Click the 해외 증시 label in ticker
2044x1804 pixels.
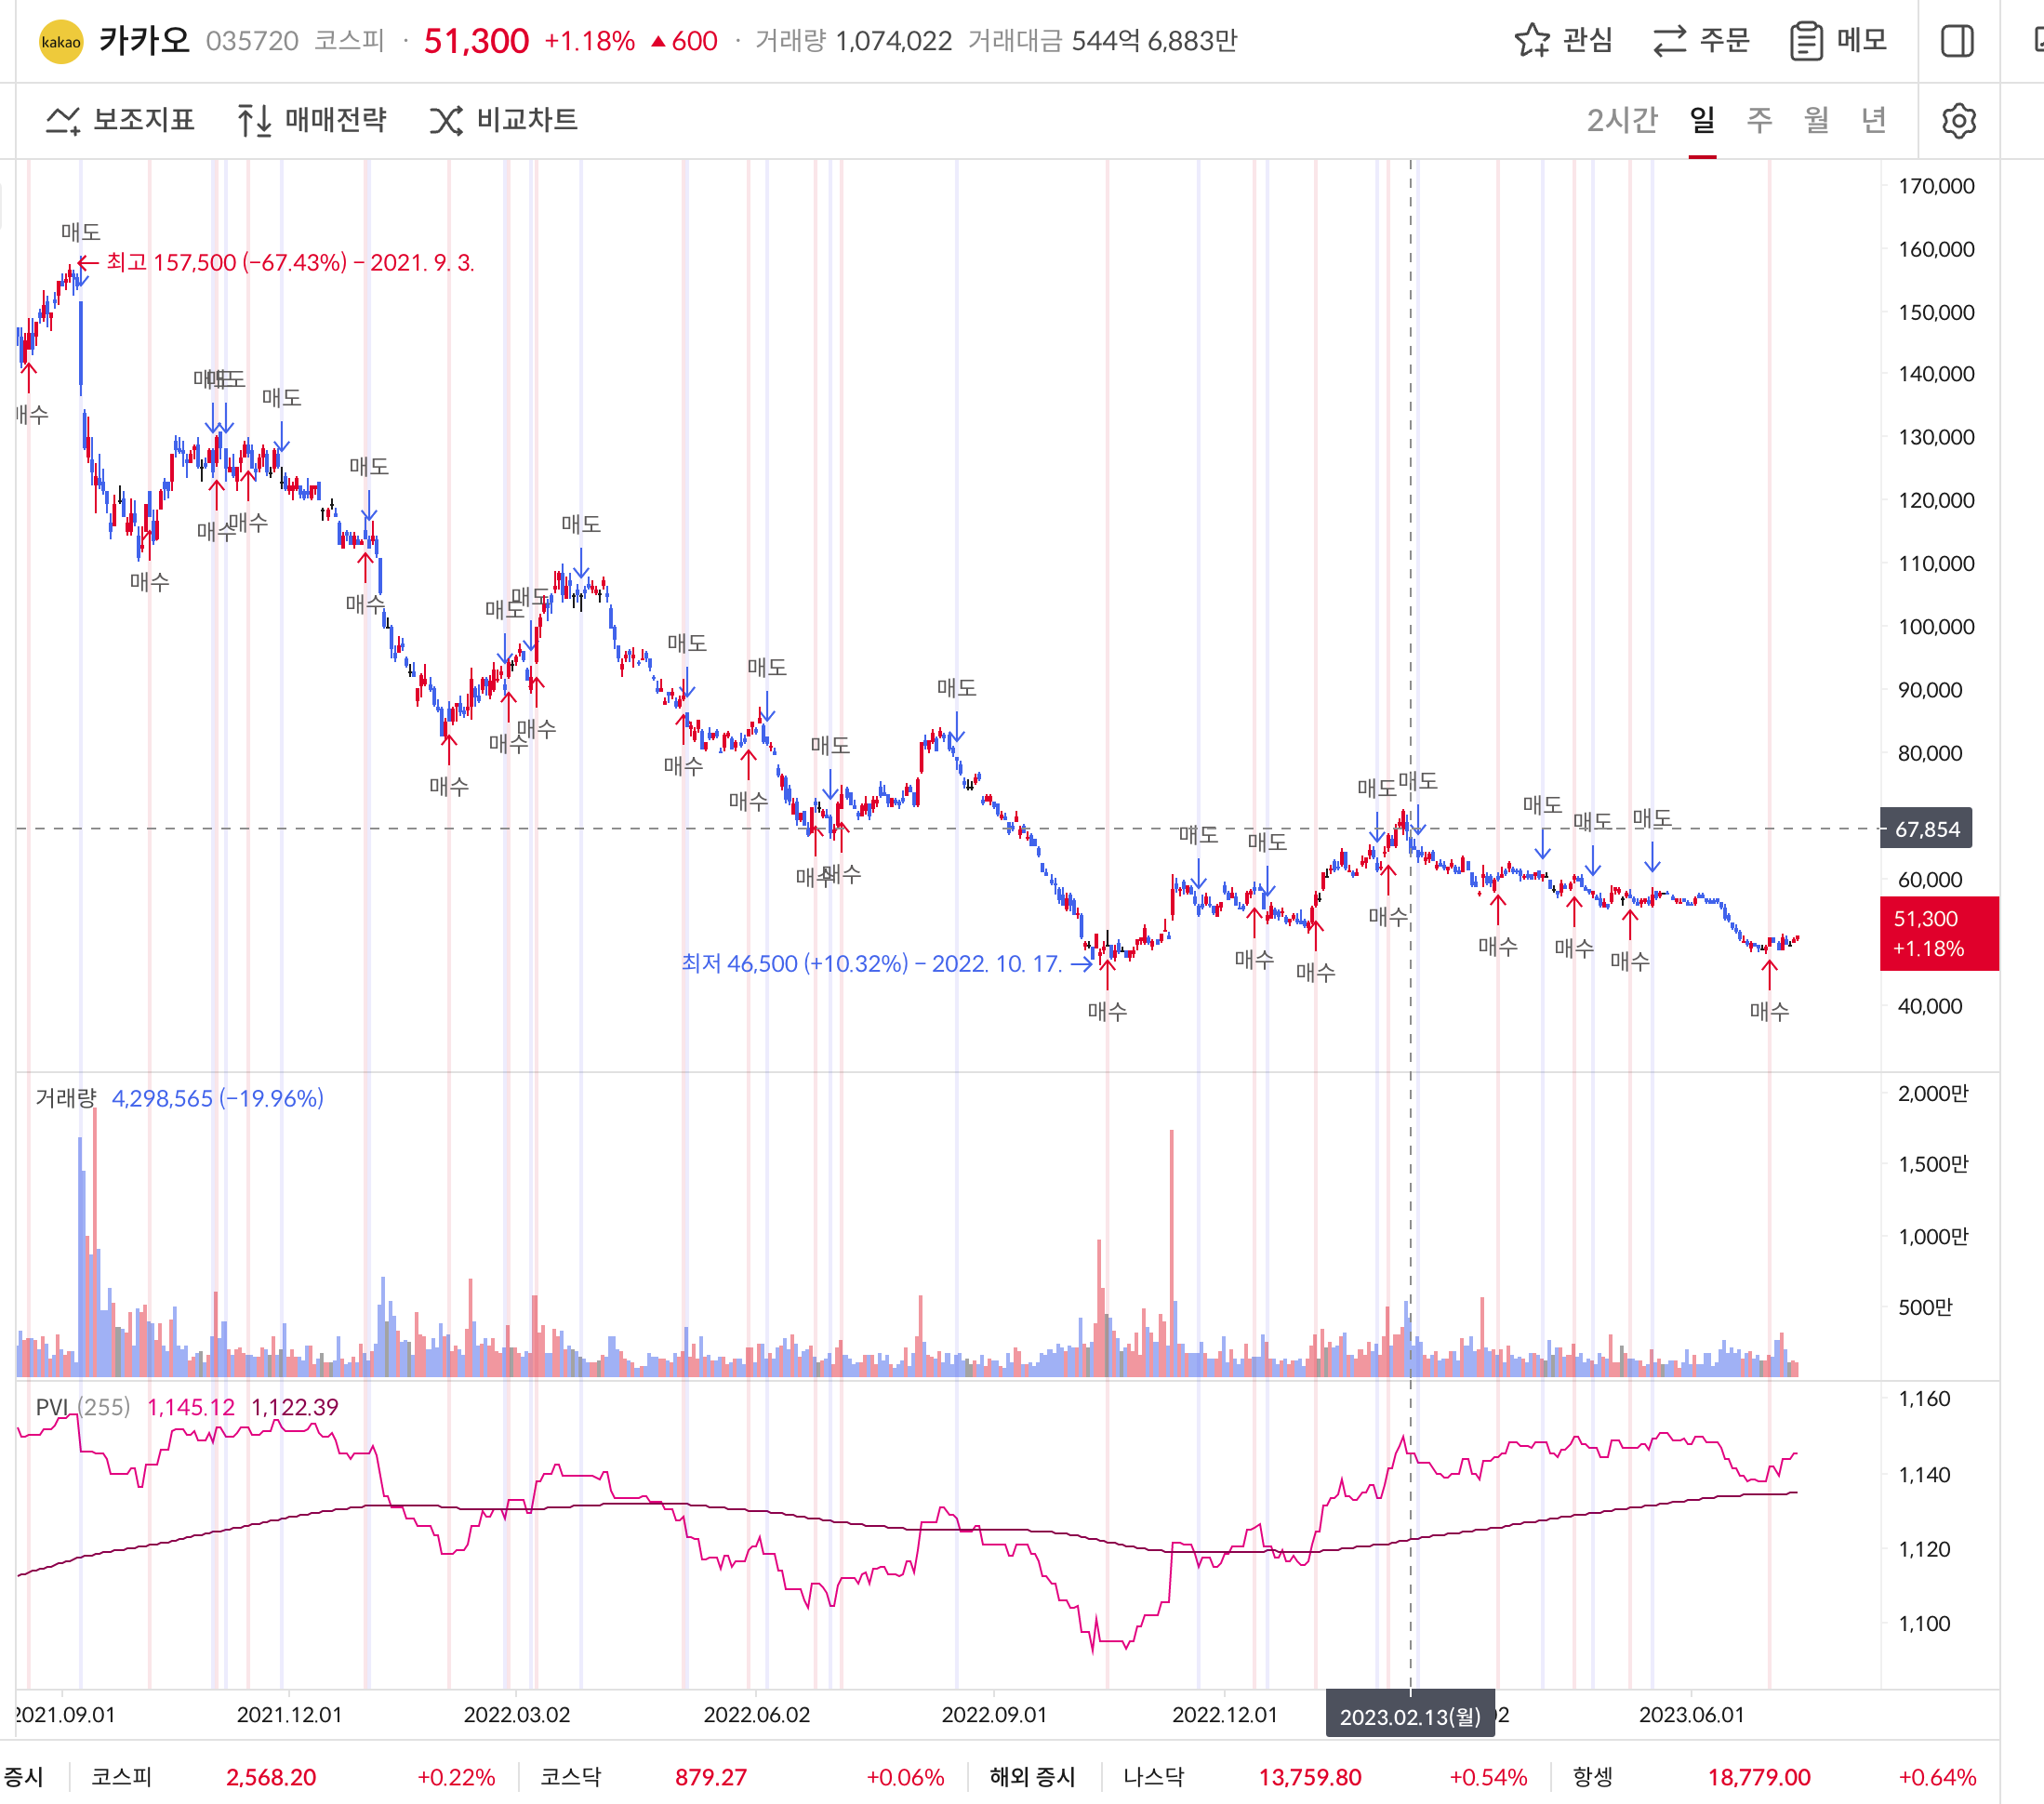[1032, 1776]
